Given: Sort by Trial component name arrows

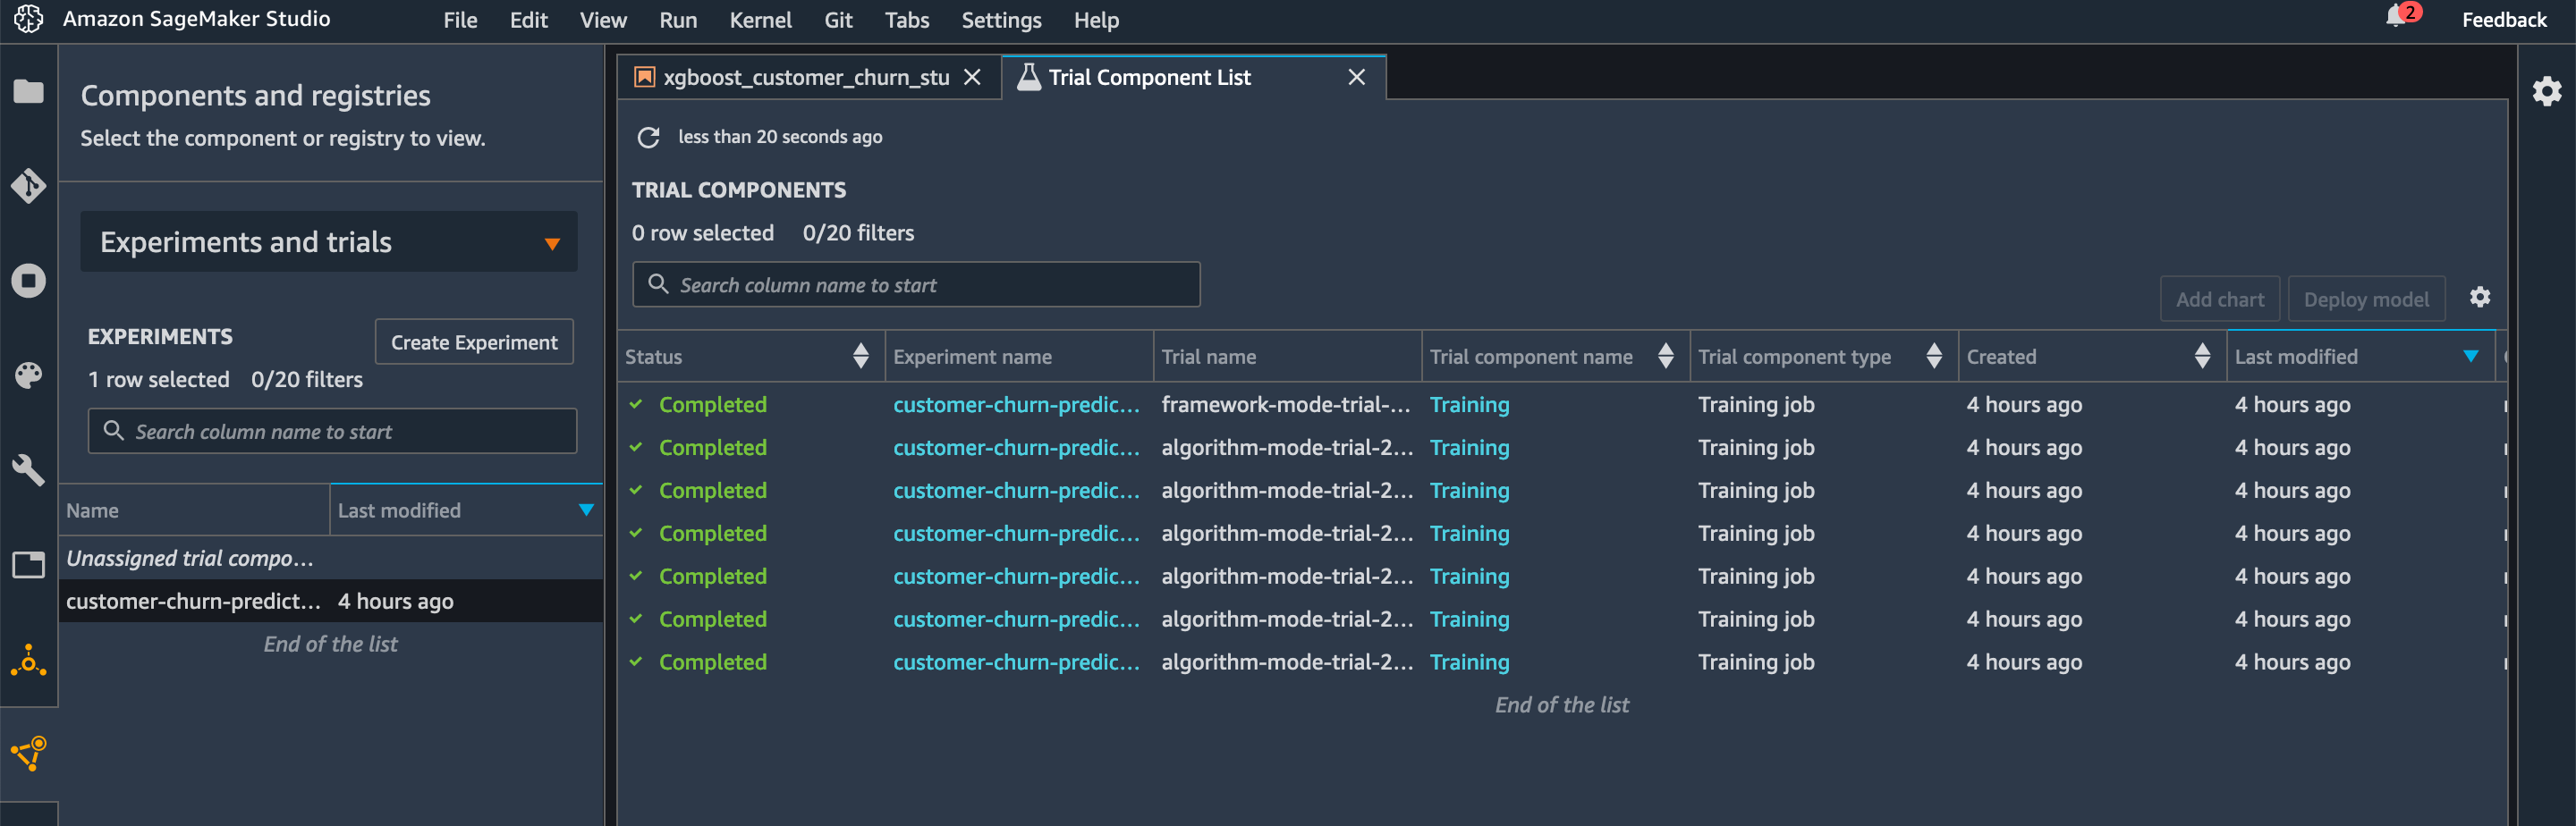Looking at the screenshot, I should [x=1665, y=356].
